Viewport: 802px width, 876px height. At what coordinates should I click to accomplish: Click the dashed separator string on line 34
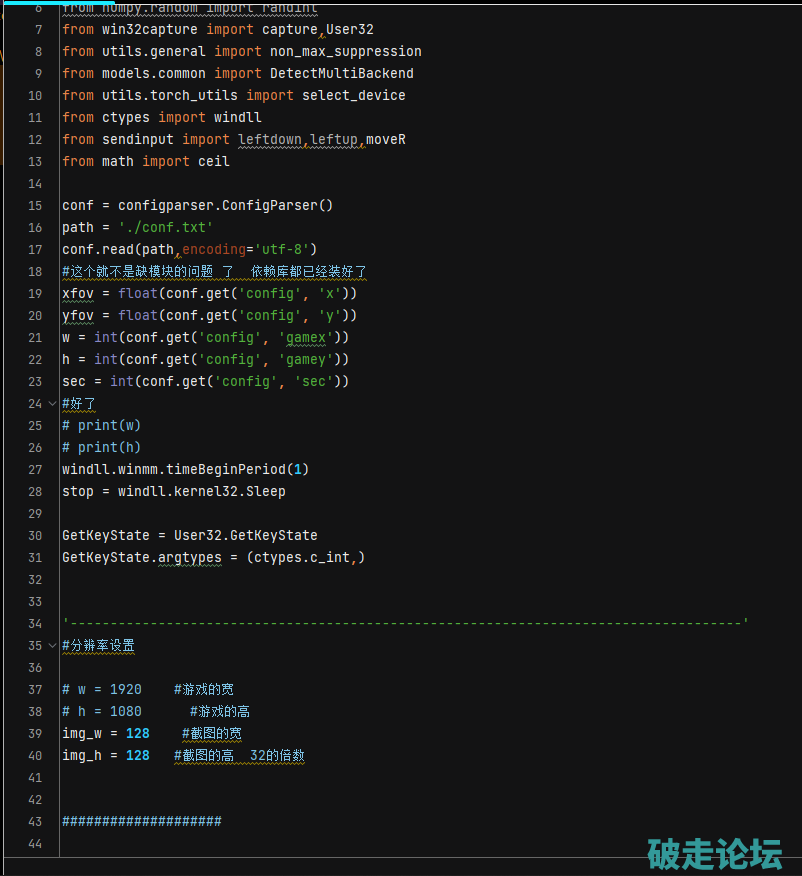pos(405,623)
